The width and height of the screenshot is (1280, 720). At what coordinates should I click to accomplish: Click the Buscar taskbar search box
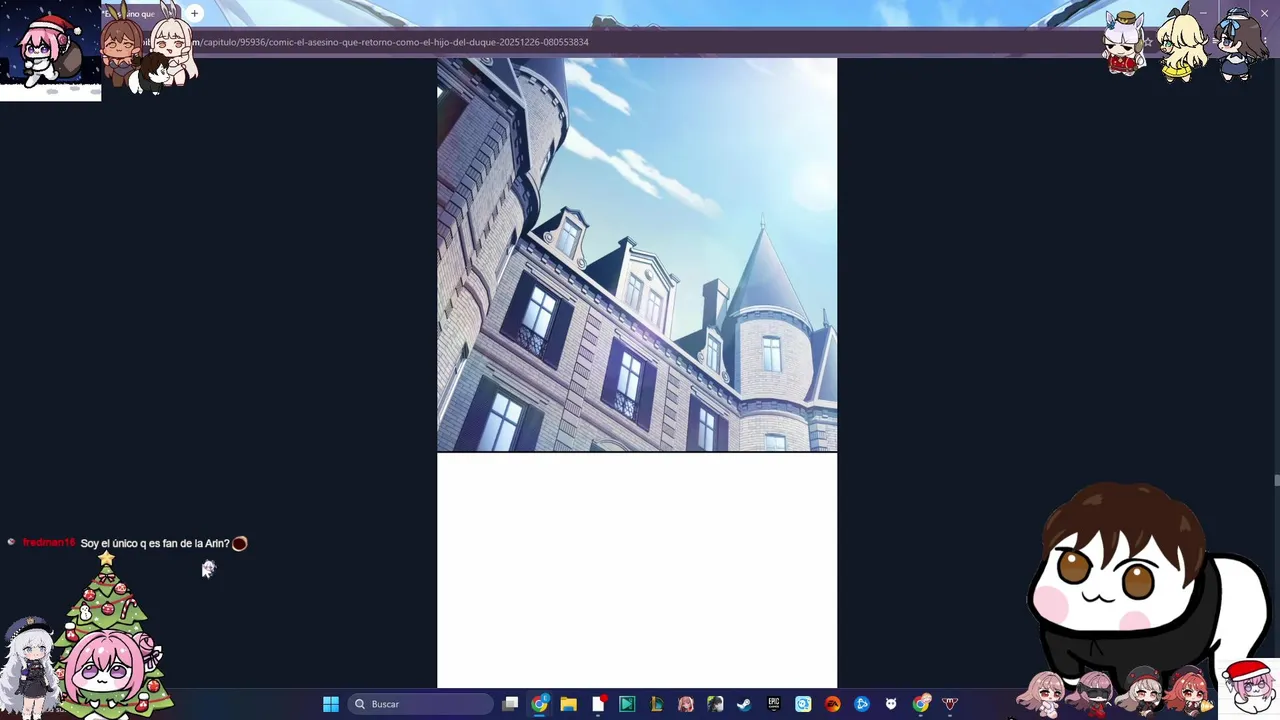[420, 704]
